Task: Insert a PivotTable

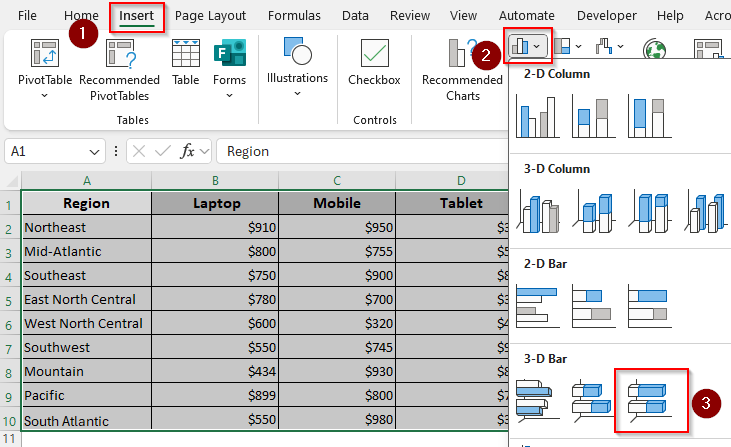Action: click(45, 68)
